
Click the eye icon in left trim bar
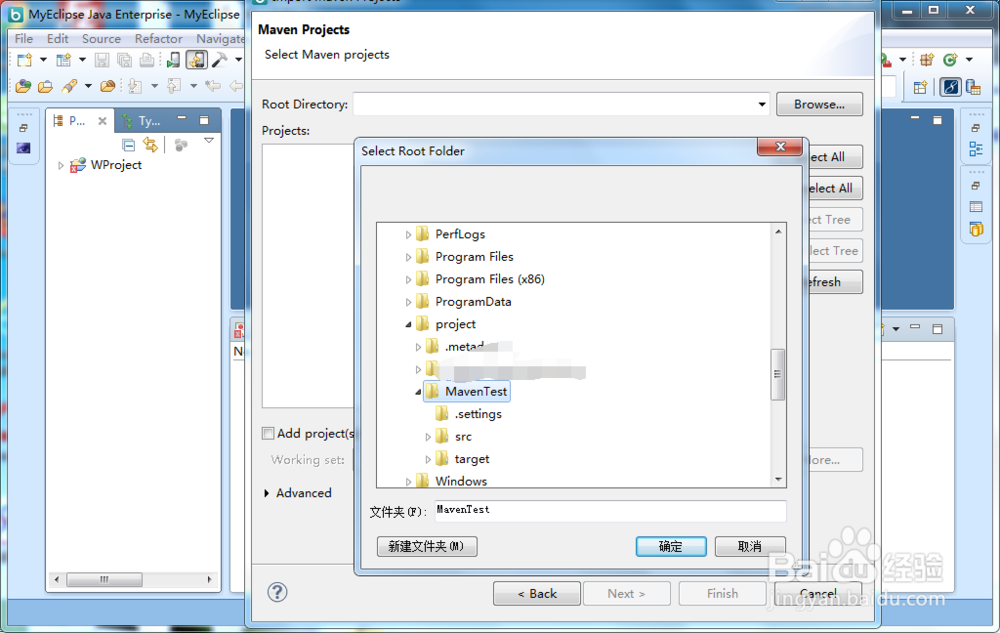point(24,148)
